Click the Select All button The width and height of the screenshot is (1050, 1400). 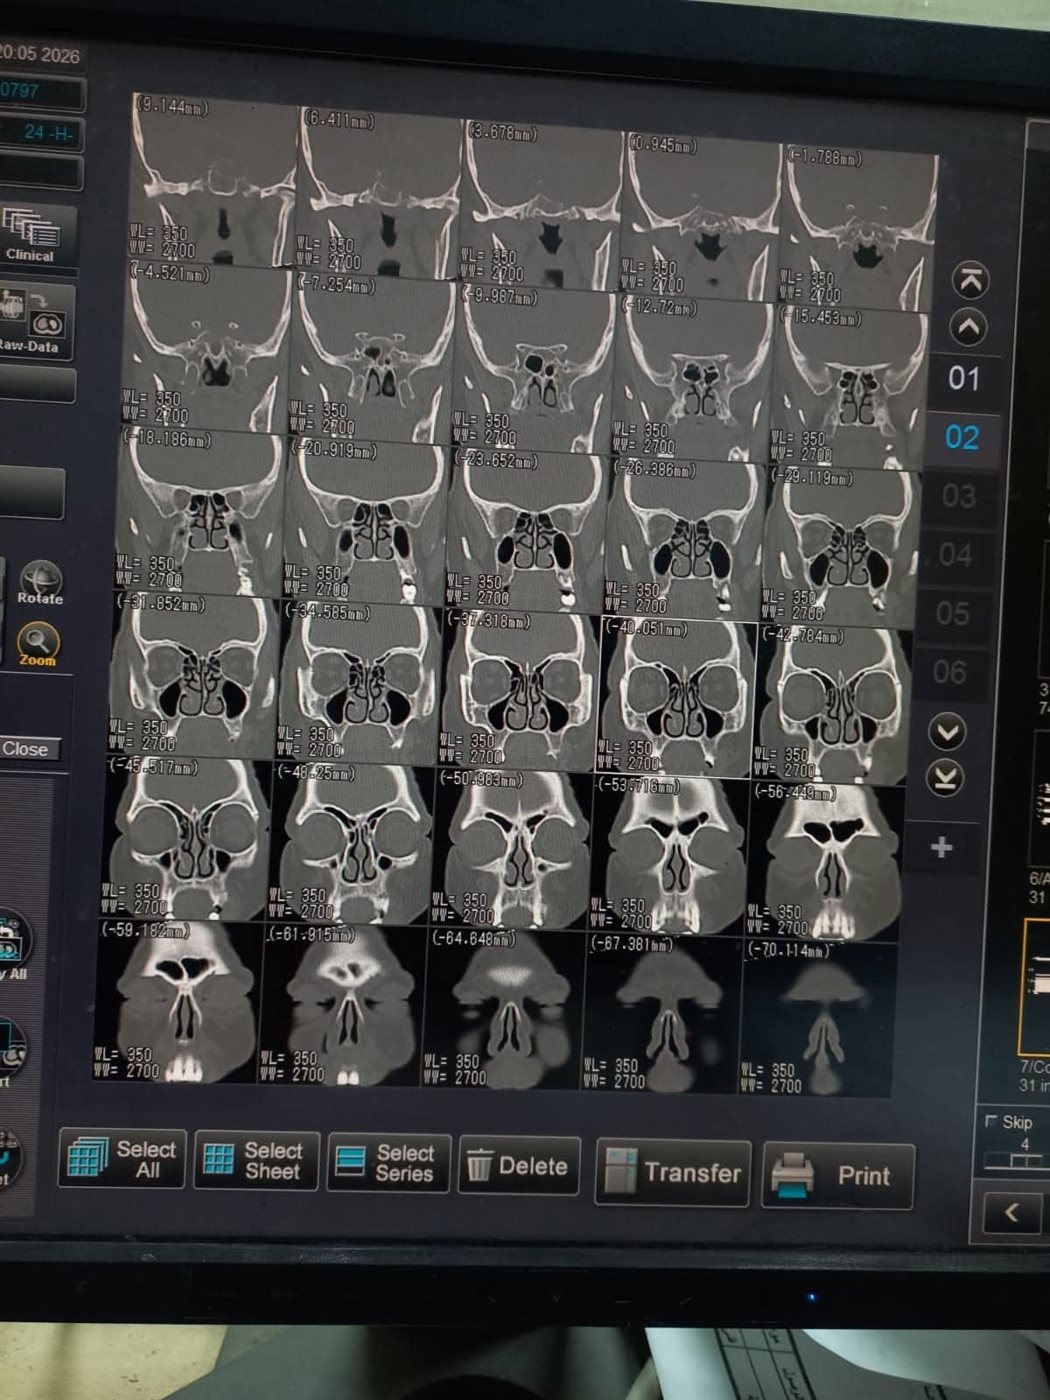point(122,1159)
